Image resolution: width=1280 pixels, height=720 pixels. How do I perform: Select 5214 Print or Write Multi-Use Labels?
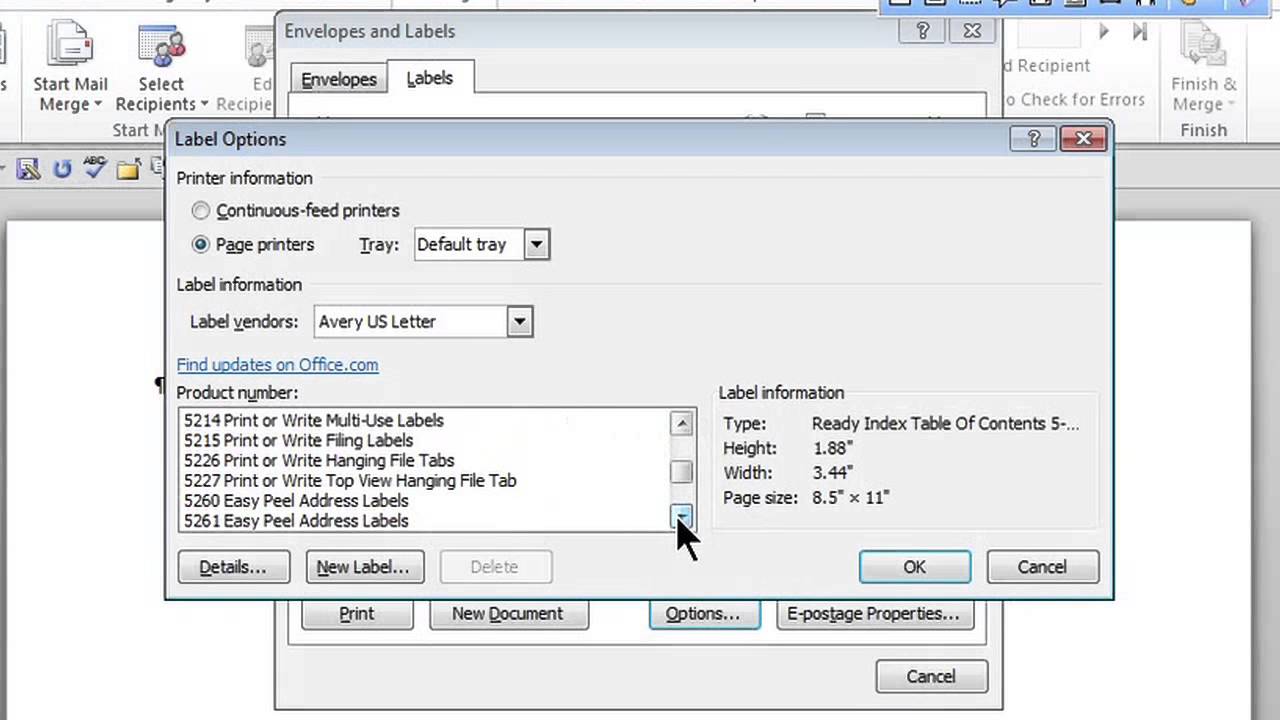pos(423,421)
